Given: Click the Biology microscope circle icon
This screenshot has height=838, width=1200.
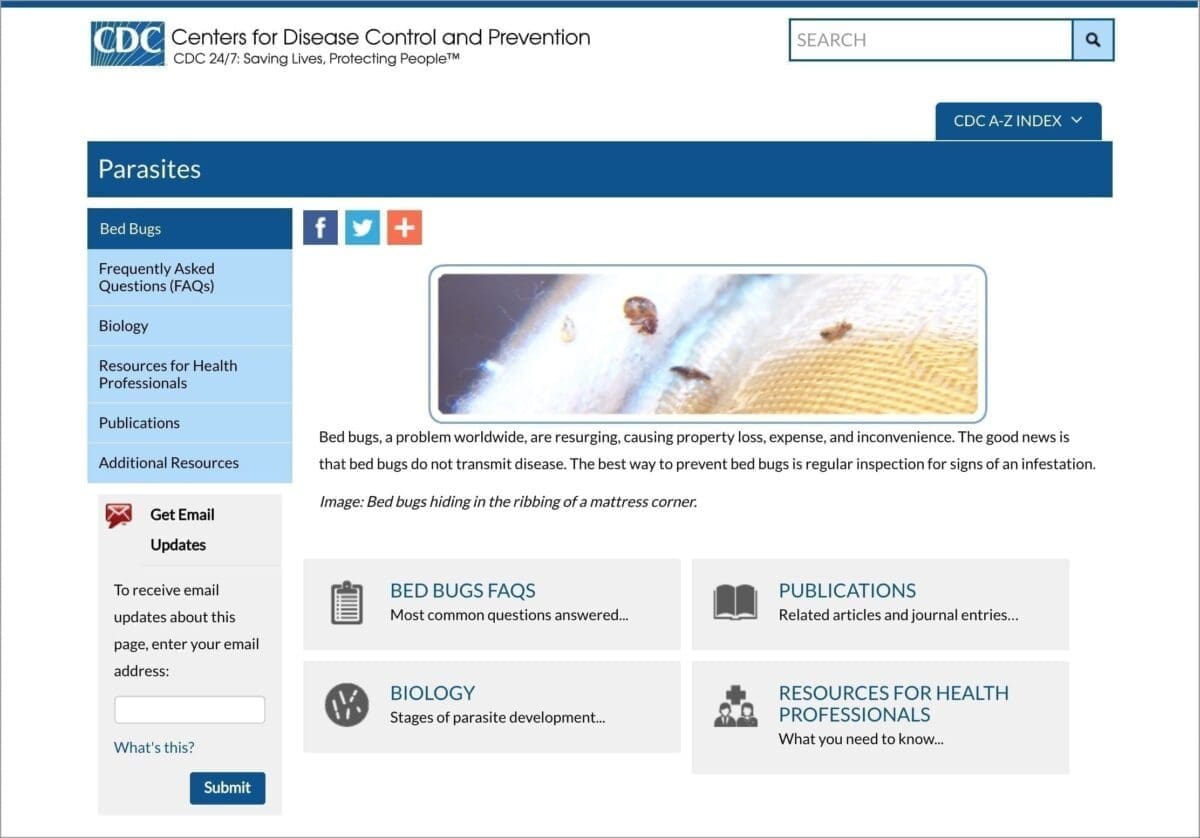Looking at the screenshot, I should [346, 705].
